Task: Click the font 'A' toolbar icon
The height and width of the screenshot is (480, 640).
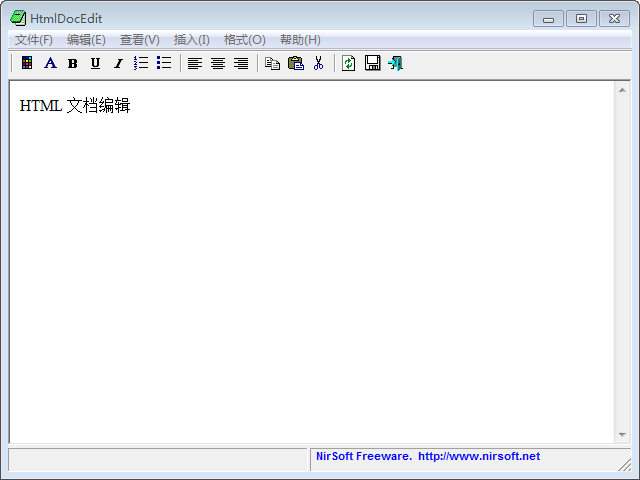Action: point(50,63)
